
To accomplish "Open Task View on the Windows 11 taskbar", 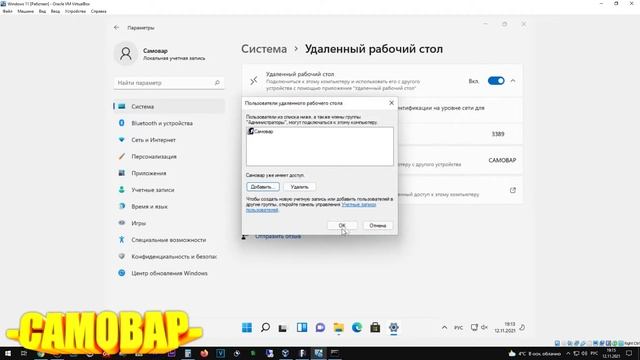I will click(x=283, y=327).
